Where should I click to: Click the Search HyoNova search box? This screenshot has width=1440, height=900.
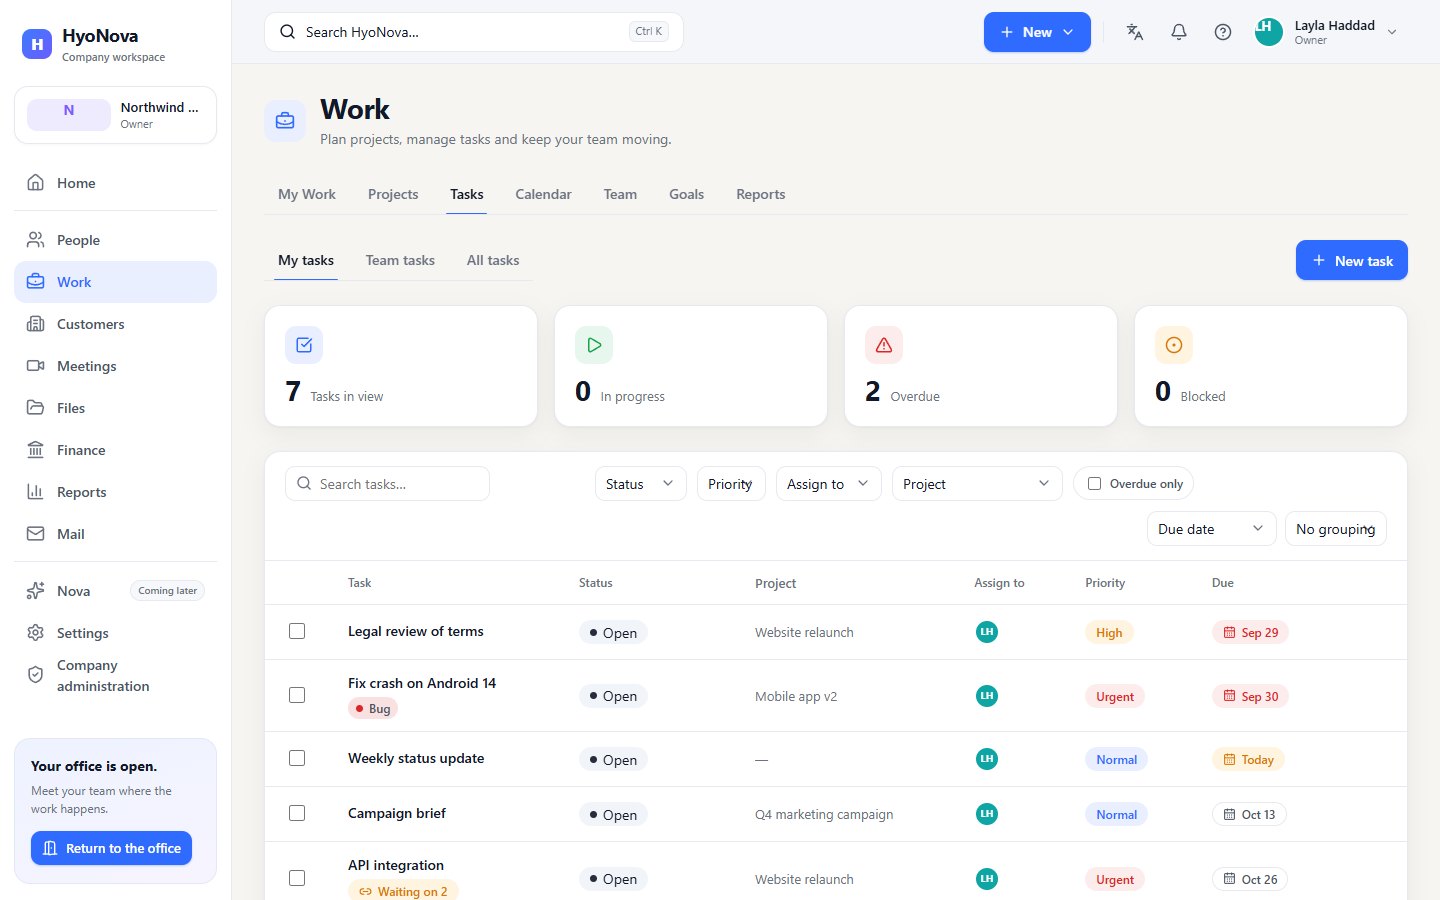point(474,32)
